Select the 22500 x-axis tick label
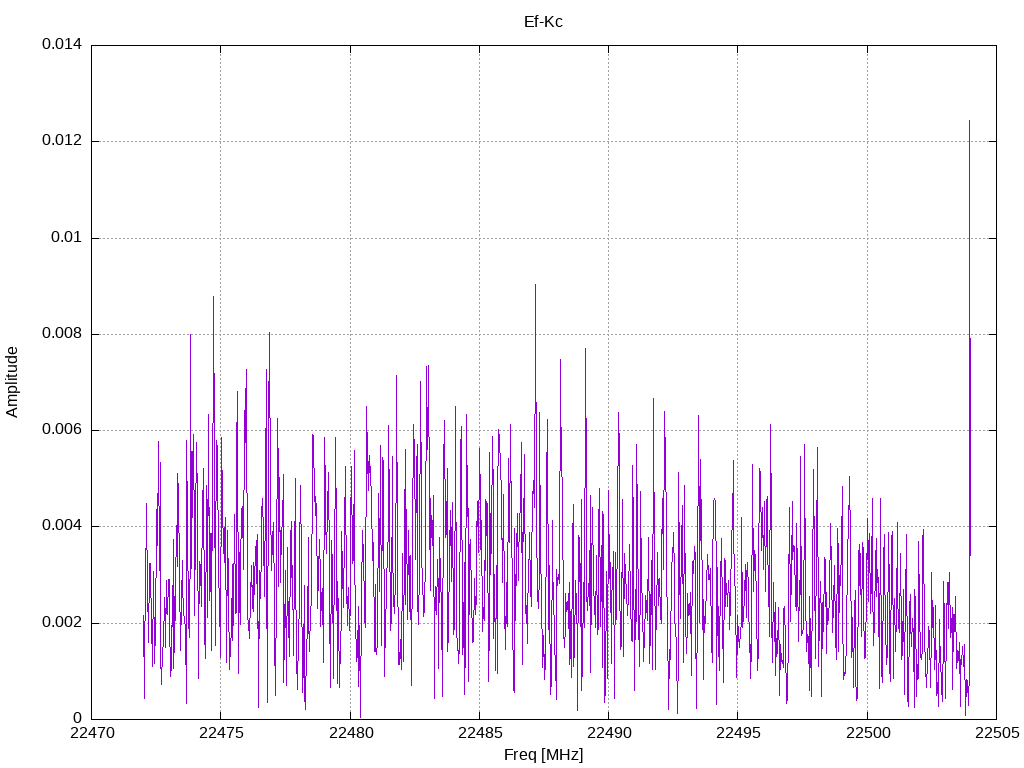Screen dimensions: 1024x768 point(866,734)
